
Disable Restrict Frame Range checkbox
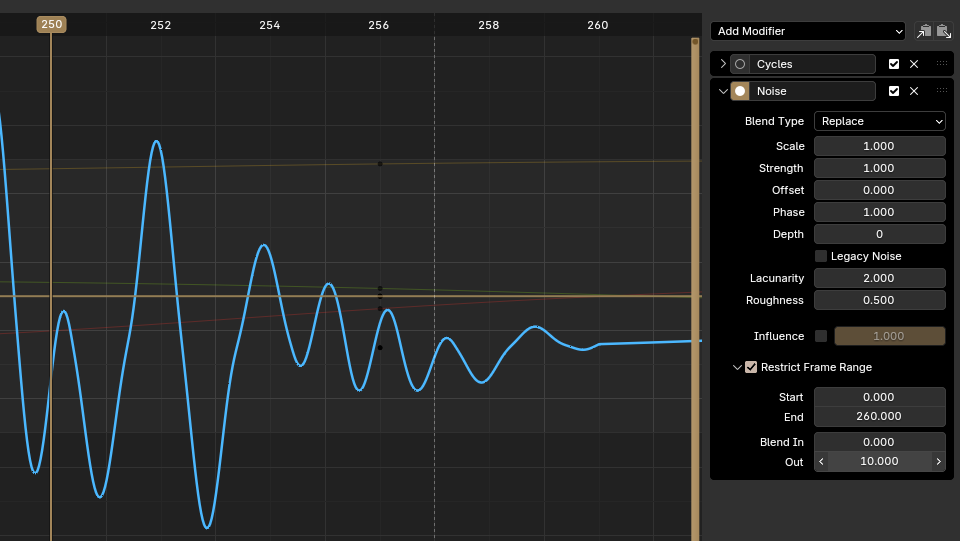[751, 367]
